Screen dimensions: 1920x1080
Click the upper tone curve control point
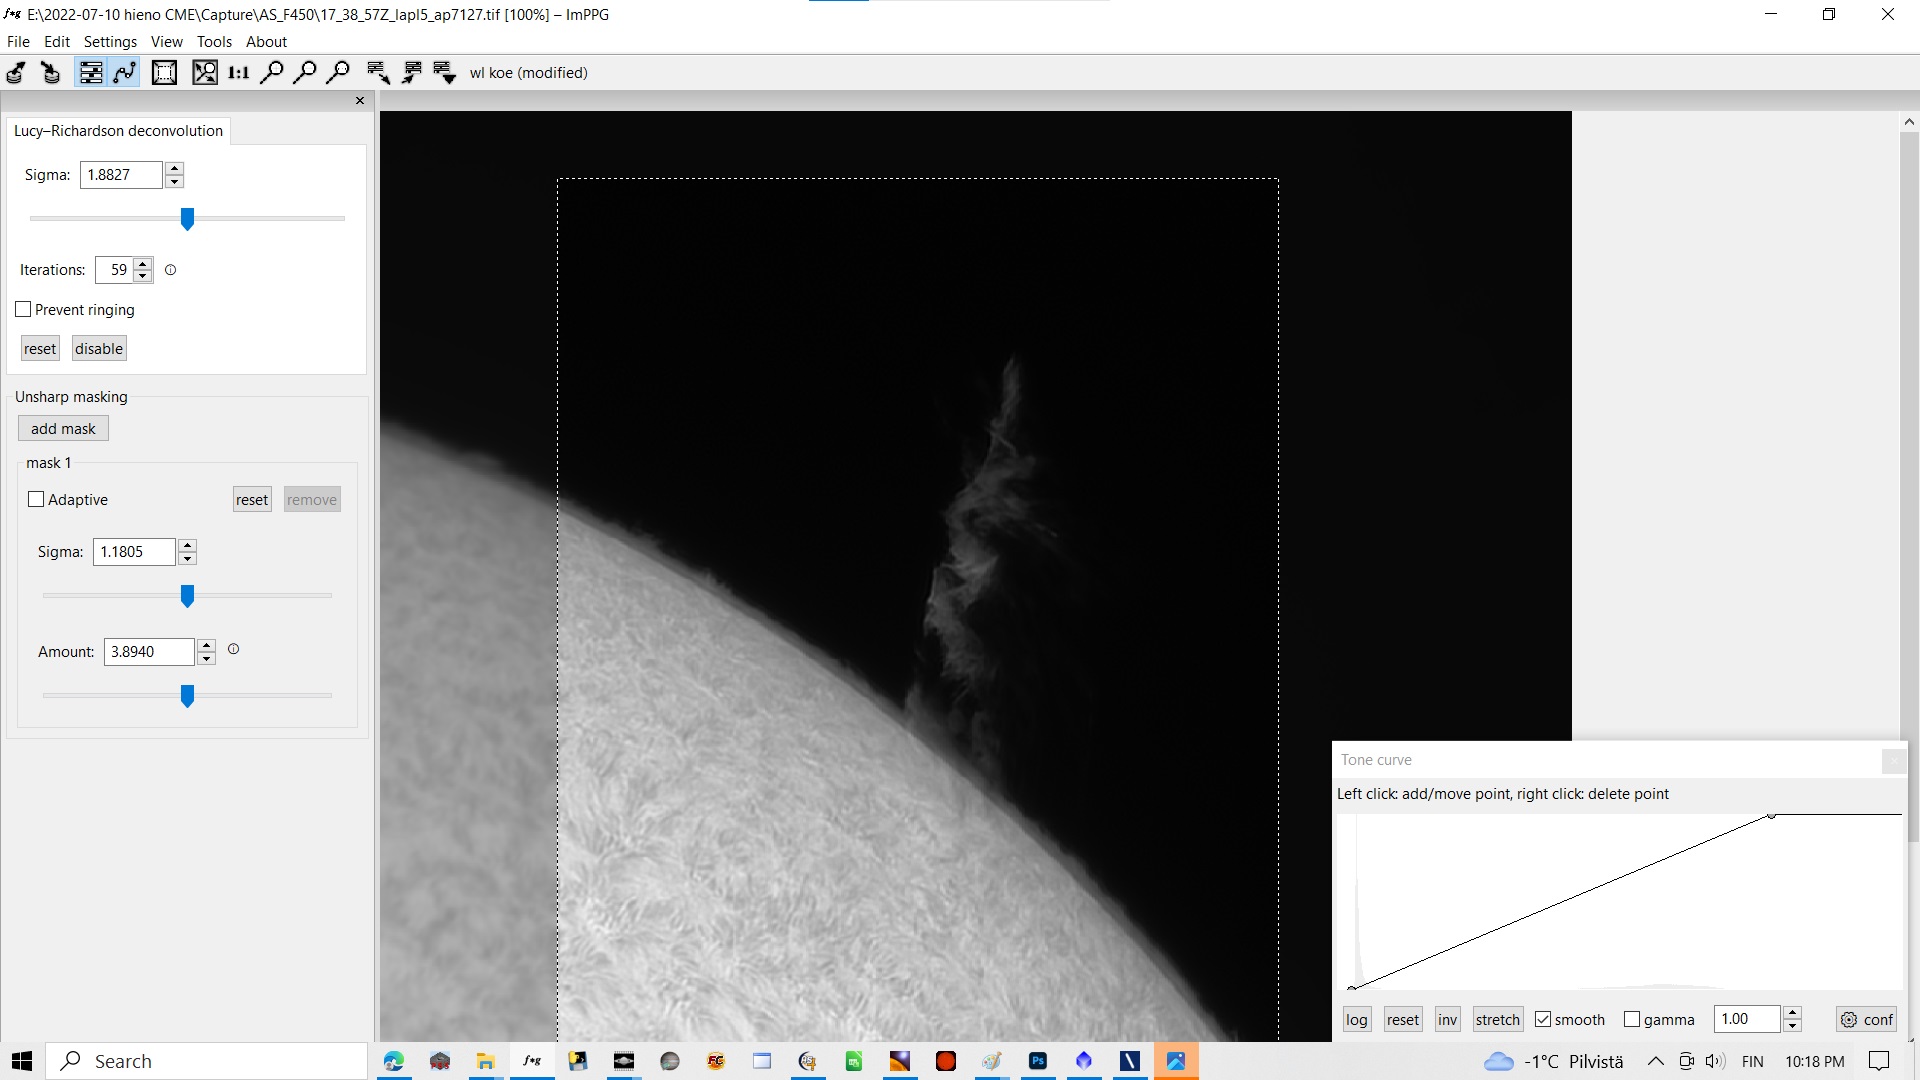click(1771, 816)
